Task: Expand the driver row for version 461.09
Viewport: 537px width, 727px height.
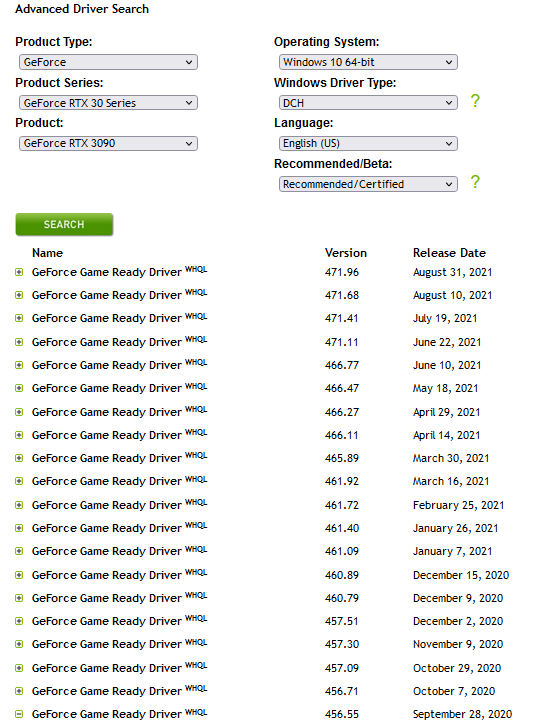Action: point(19,551)
